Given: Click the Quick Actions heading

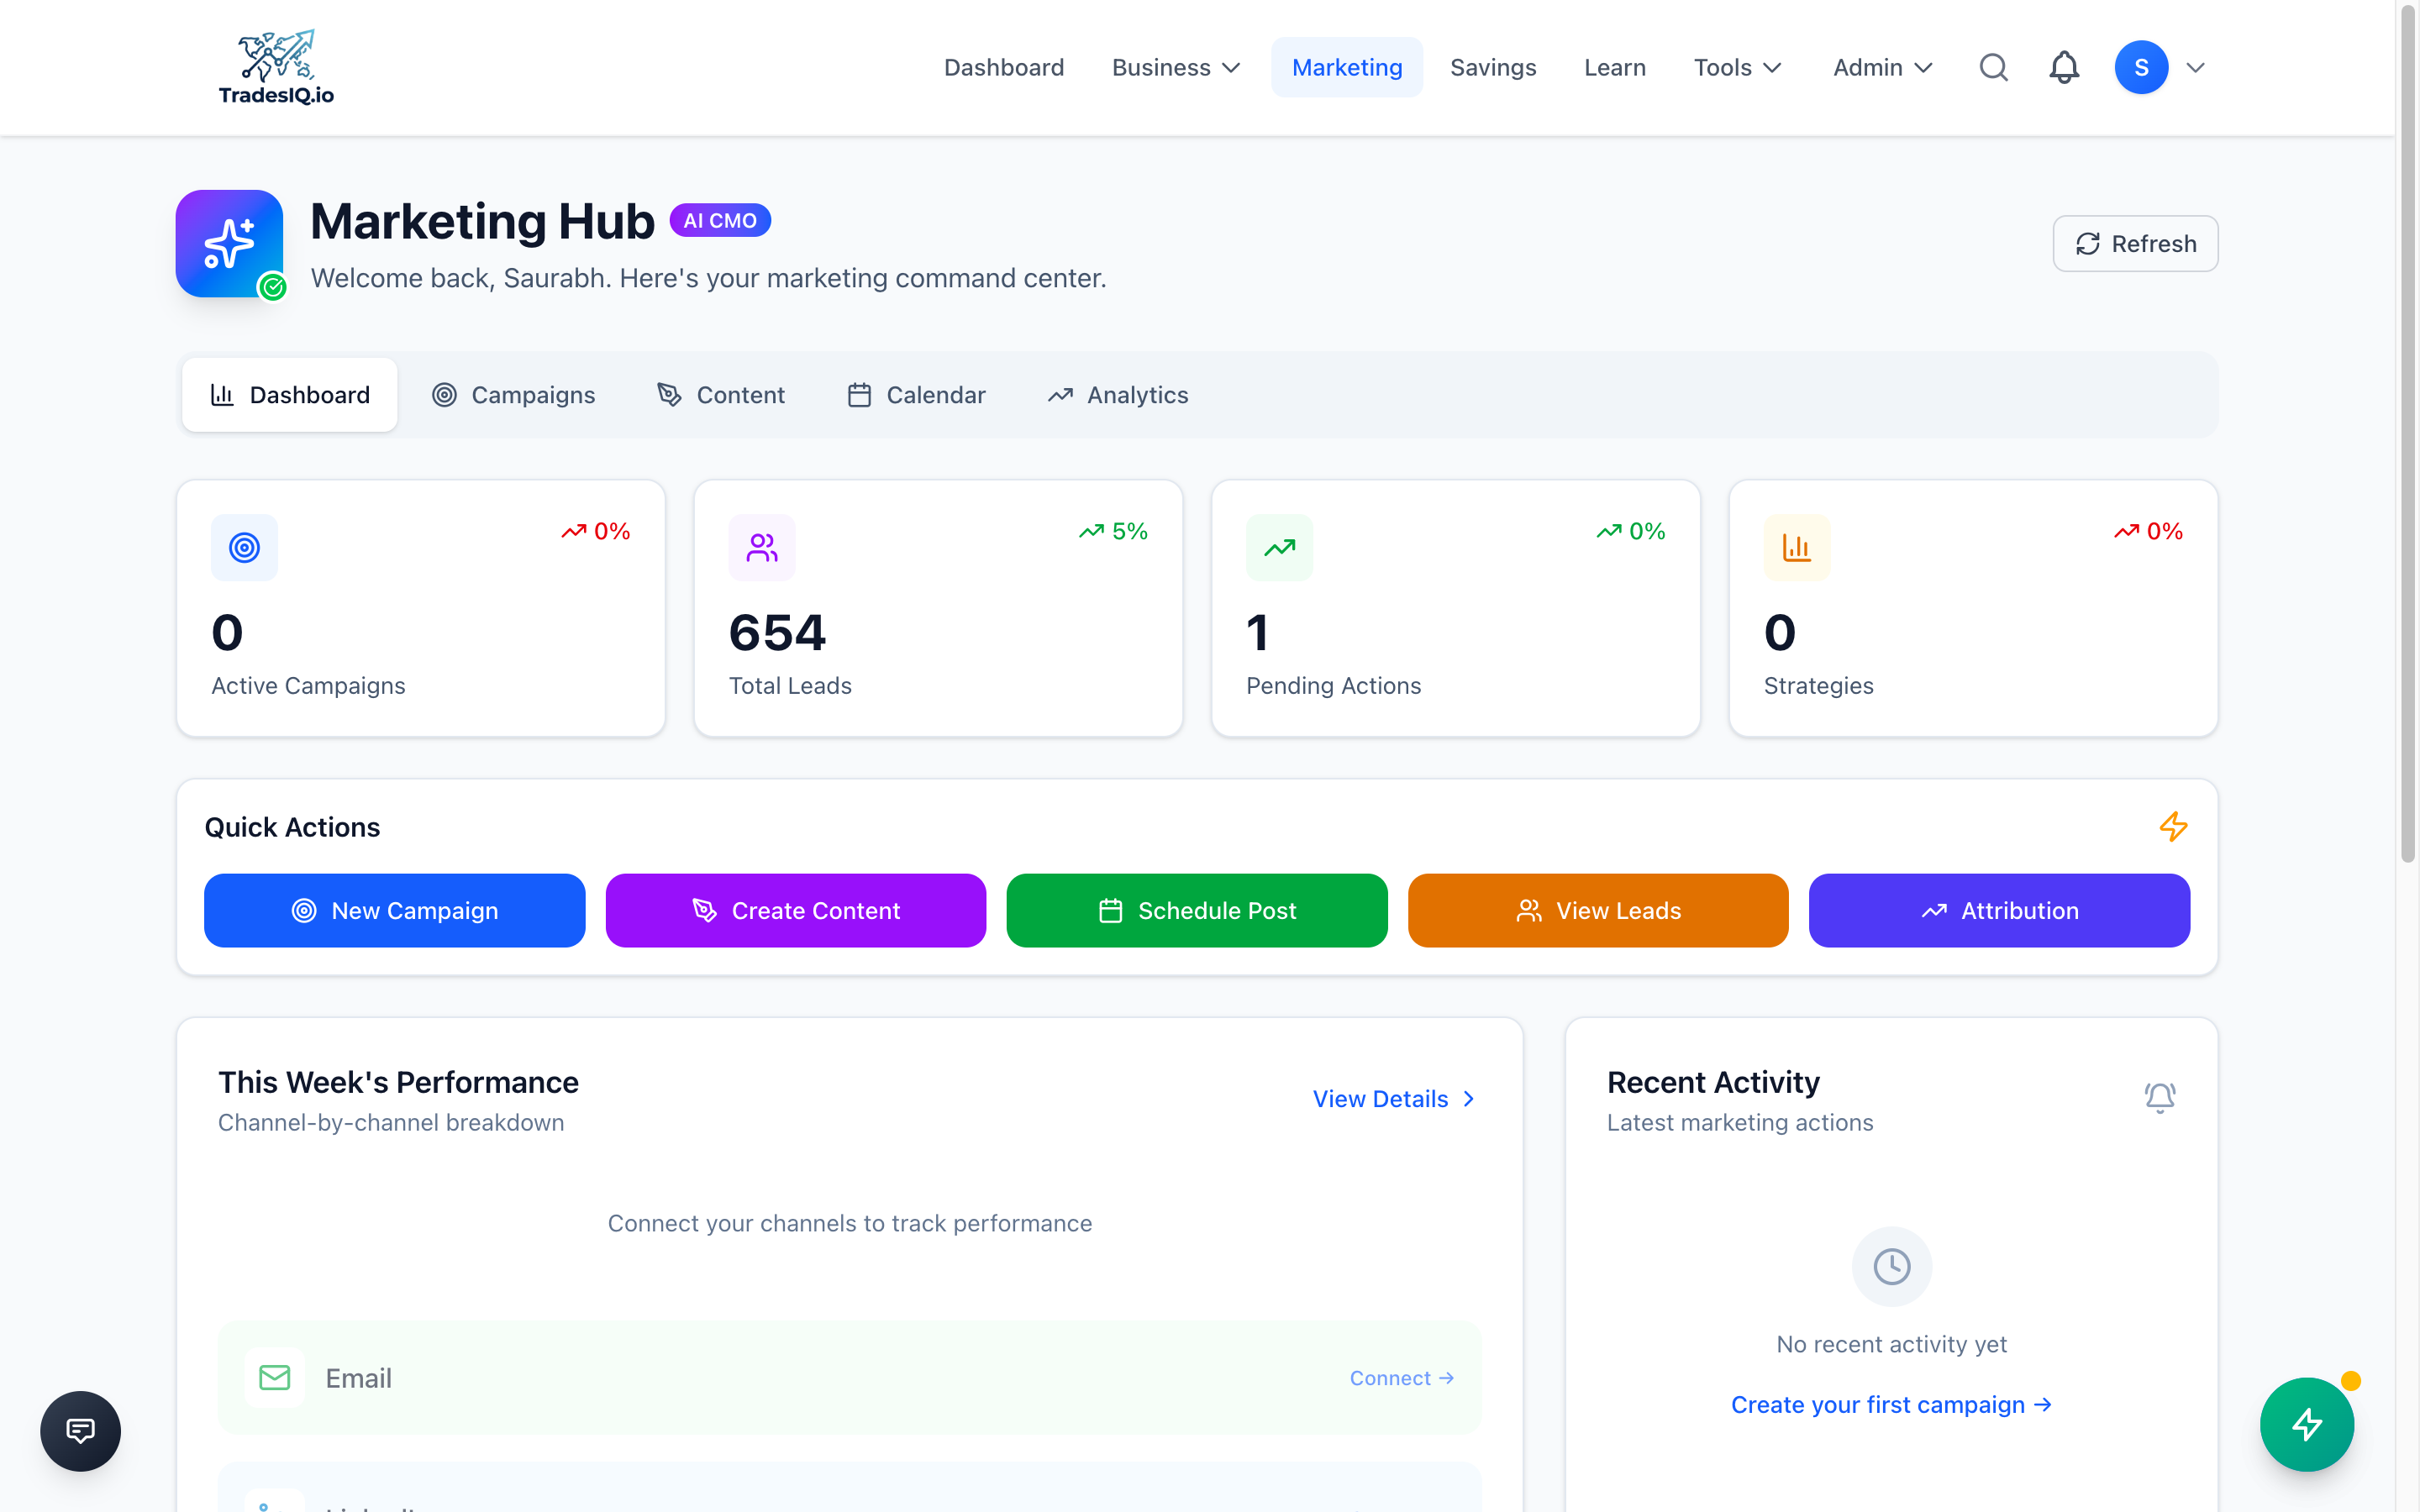Looking at the screenshot, I should point(292,827).
